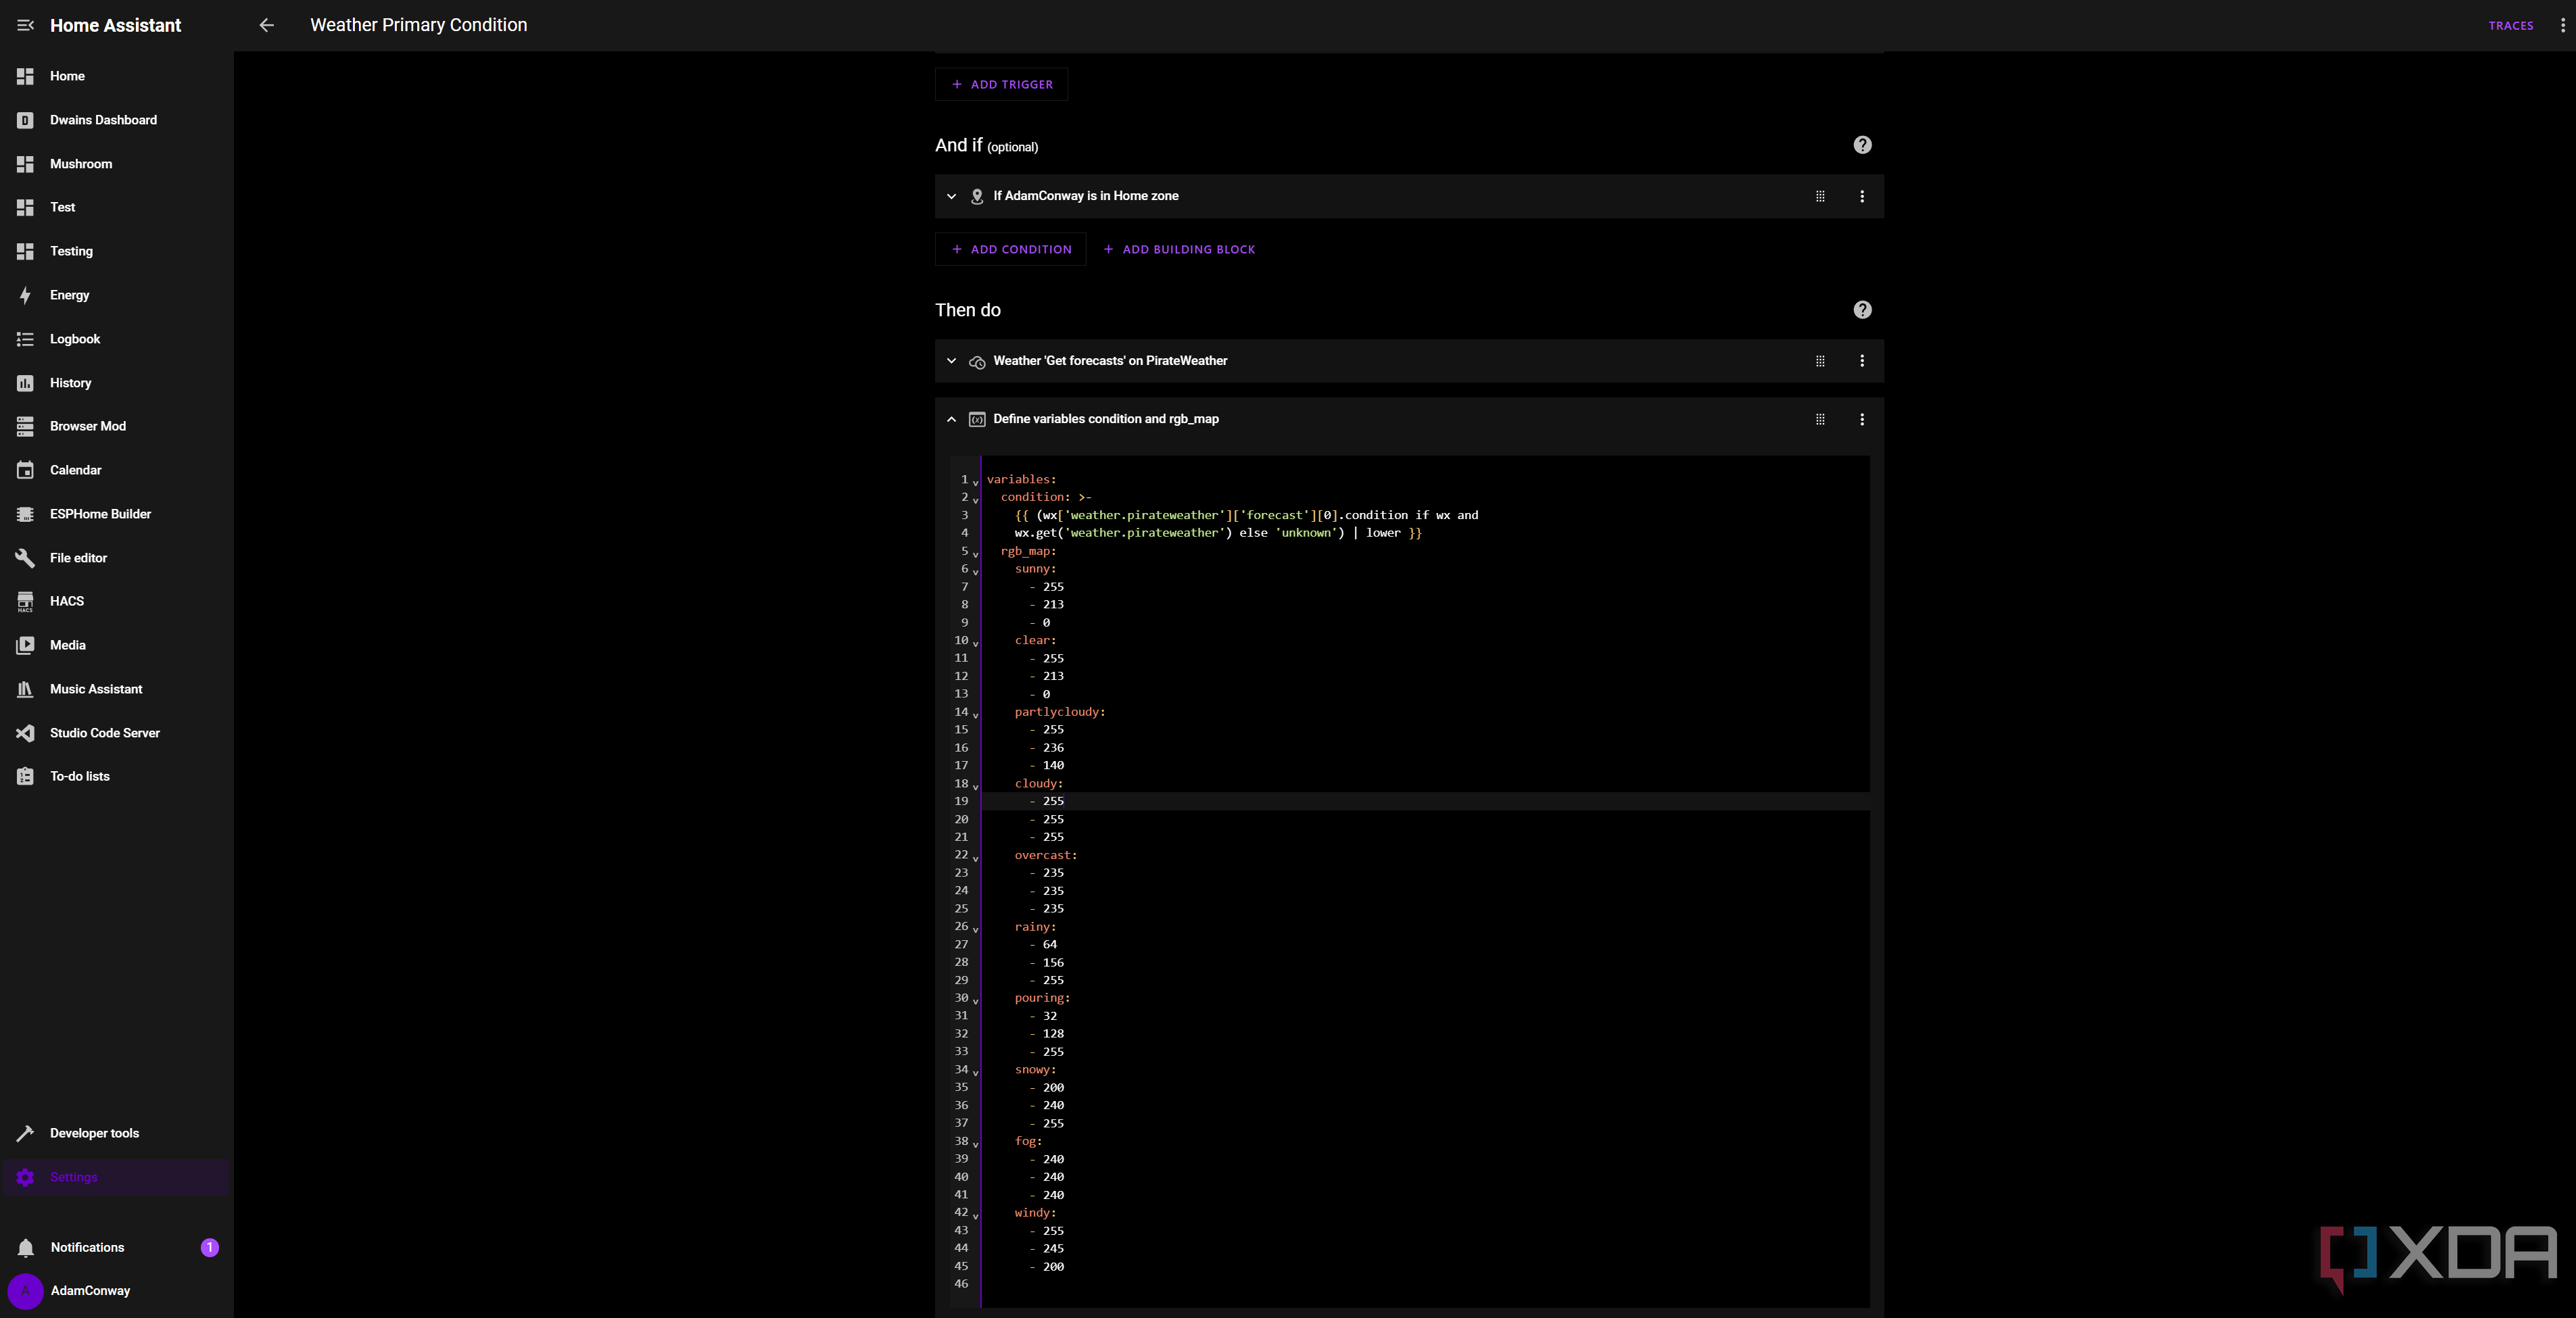Select History in the sidebar
The height and width of the screenshot is (1318, 2576).
(x=116, y=383)
